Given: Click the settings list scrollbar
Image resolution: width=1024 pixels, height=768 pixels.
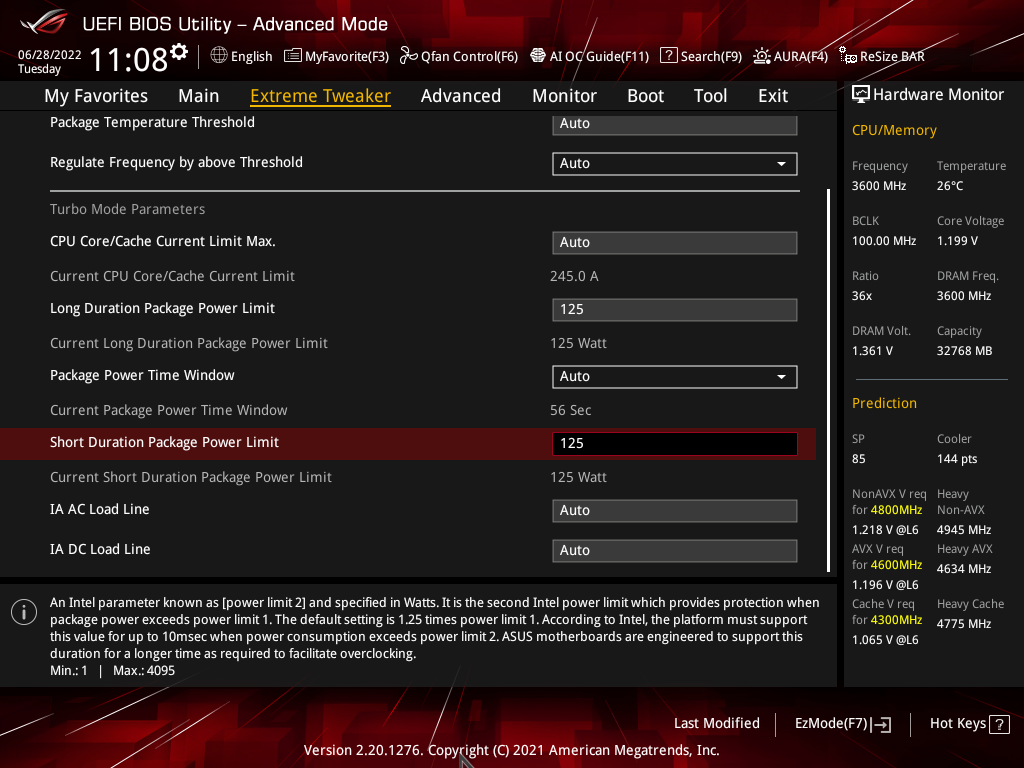Looking at the screenshot, I should [x=828, y=381].
